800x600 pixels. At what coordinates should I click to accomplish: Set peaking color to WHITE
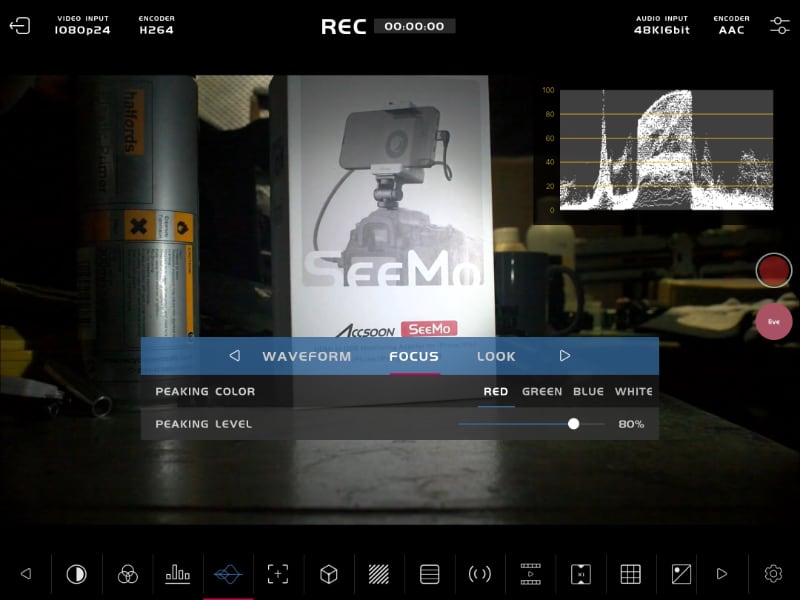(633, 391)
